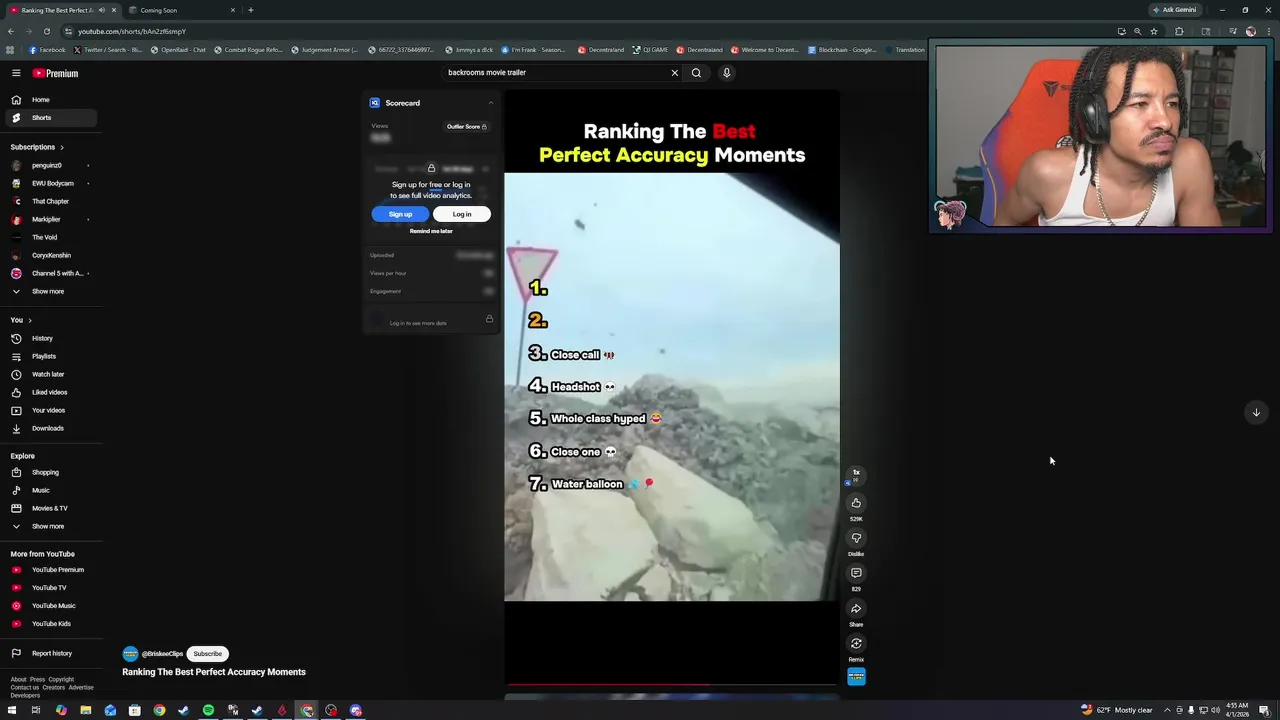Click the YouTube Premium logo

point(55,73)
